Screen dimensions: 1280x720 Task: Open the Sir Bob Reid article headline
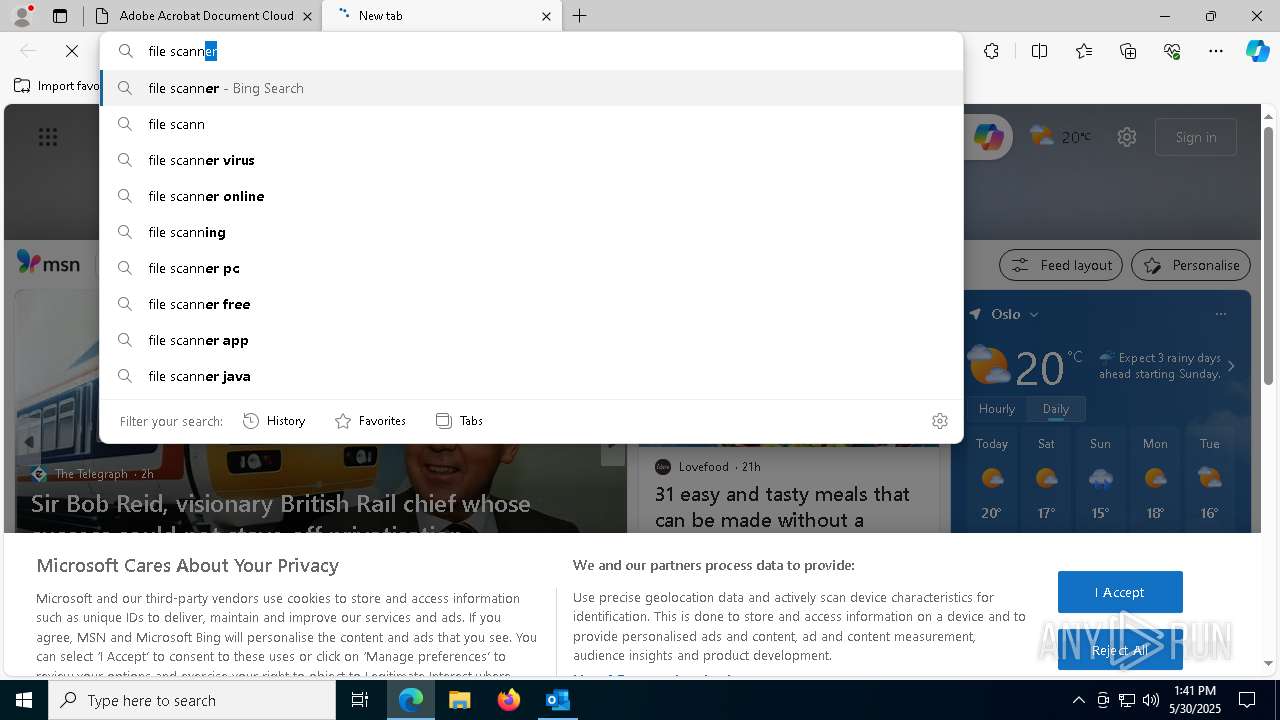pyautogui.click(x=281, y=503)
